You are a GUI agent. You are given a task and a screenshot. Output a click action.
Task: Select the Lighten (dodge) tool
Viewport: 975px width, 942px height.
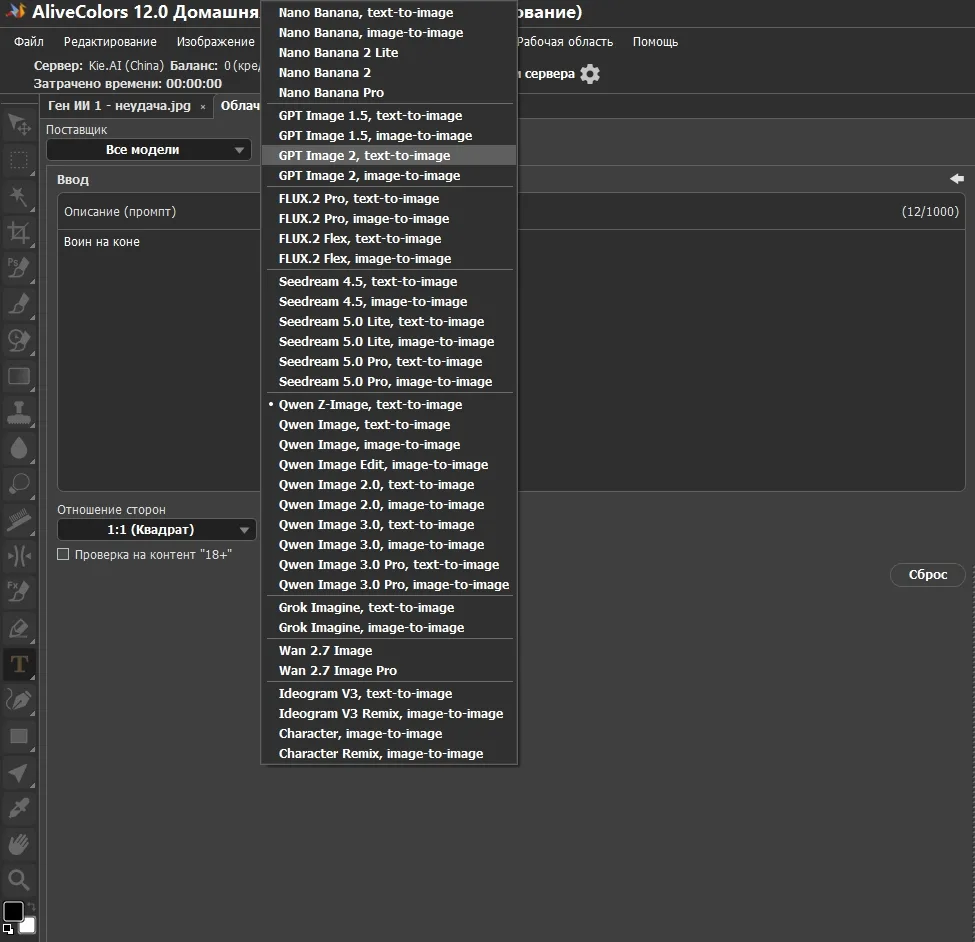coord(19,484)
